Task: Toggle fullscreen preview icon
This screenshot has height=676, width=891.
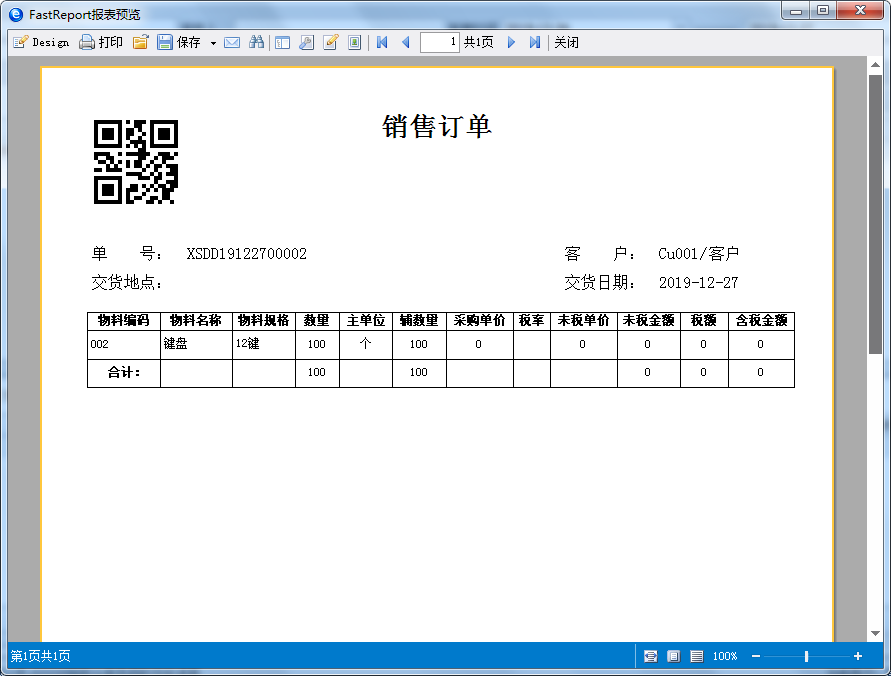Action: [355, 43]
